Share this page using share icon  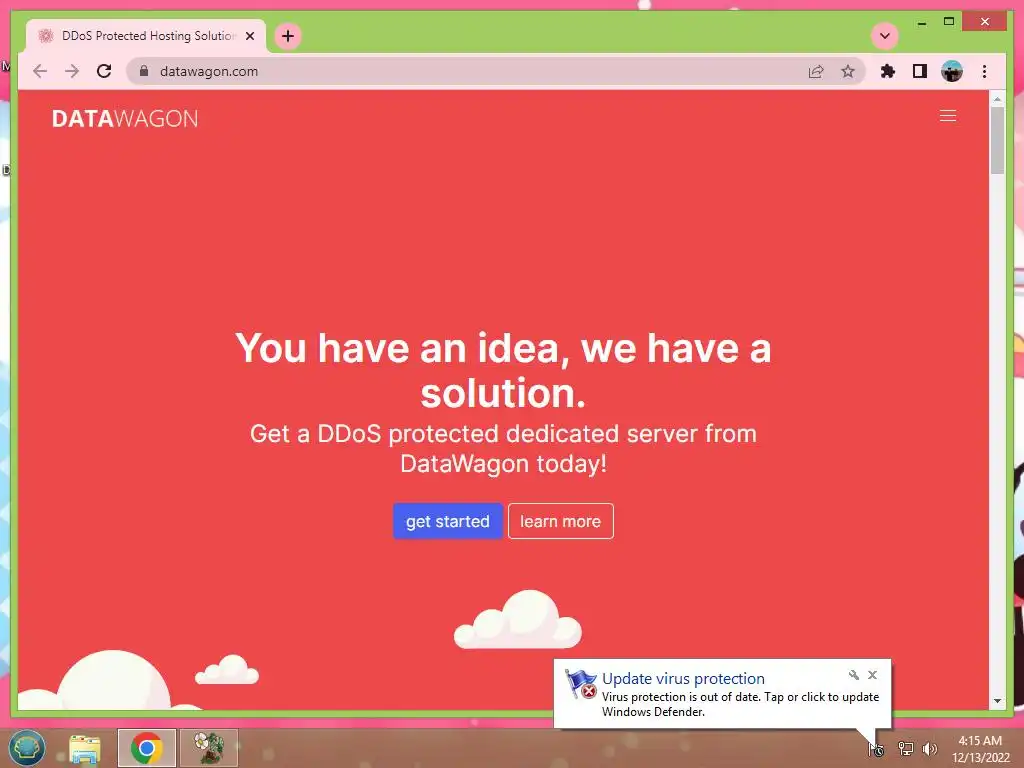816,71
